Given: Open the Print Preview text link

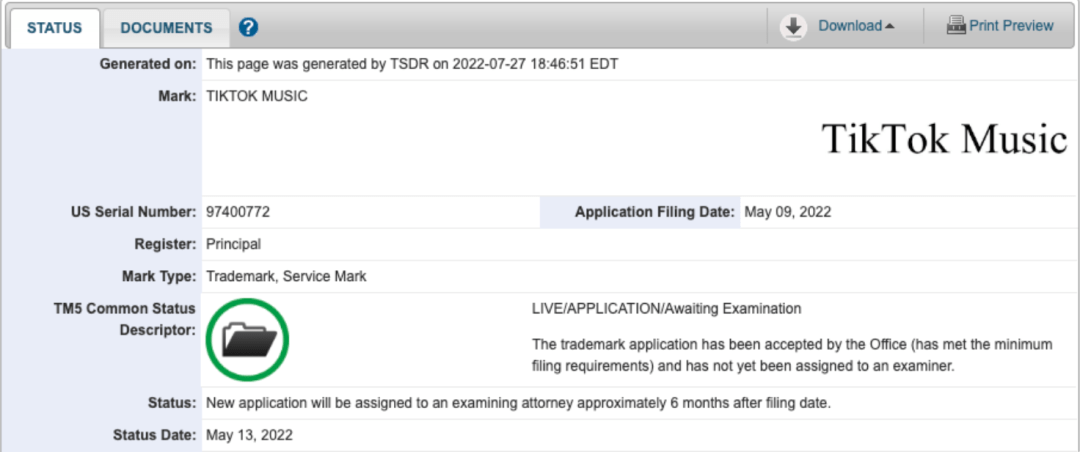Looking at the screenshot, I should tap(1011, 26).
